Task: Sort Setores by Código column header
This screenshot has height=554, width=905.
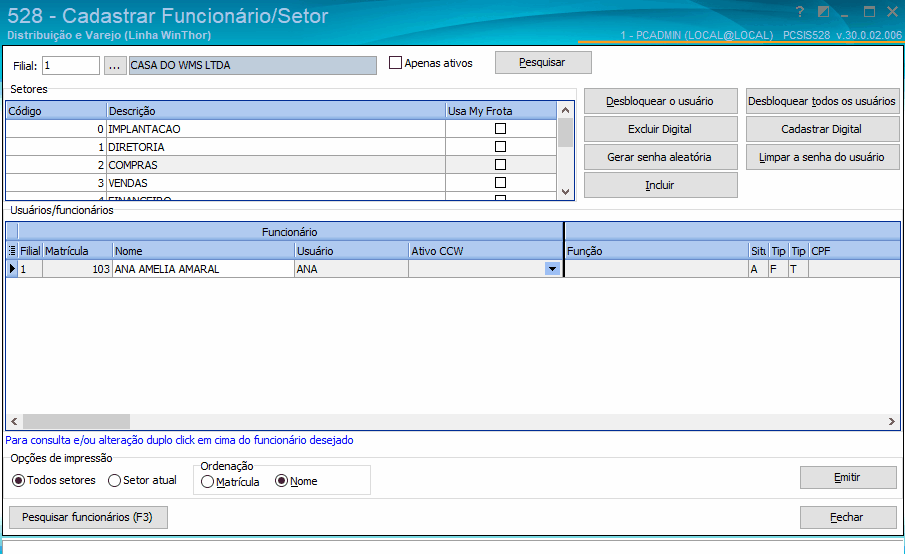Action: [57, 111]
